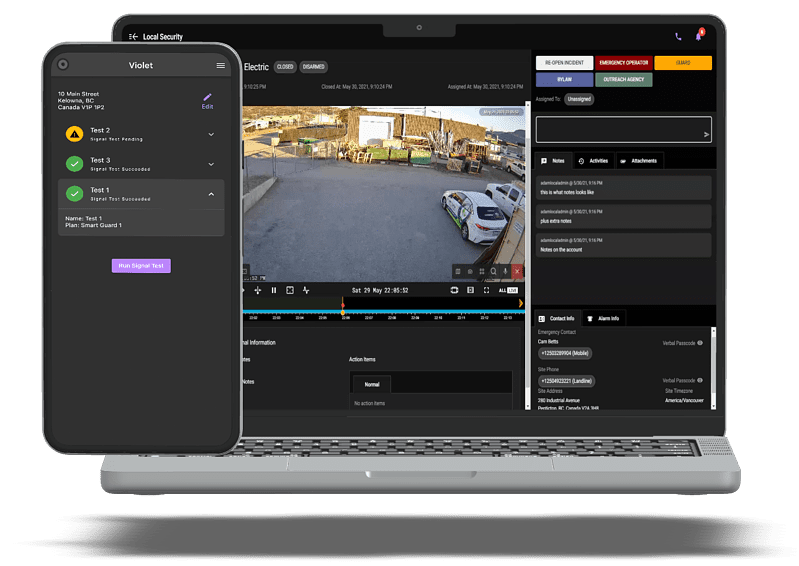Send the note with the arrow icon
This screenshot has width=799, height=566.
click(706, 134)
